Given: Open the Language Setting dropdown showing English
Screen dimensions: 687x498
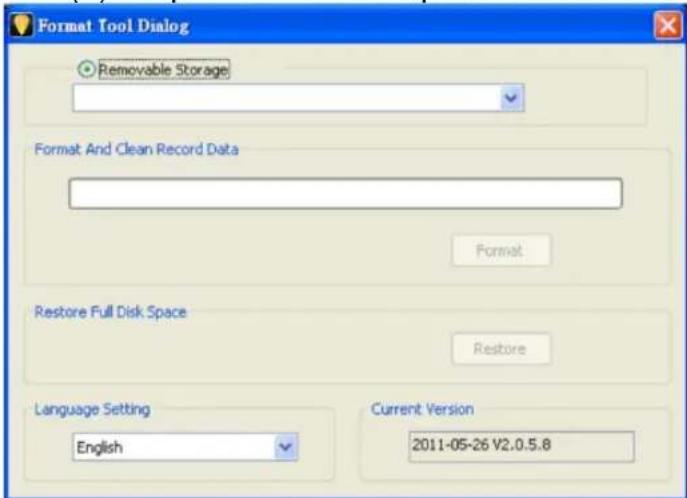Looking at the screenshot, I should 185,447.
